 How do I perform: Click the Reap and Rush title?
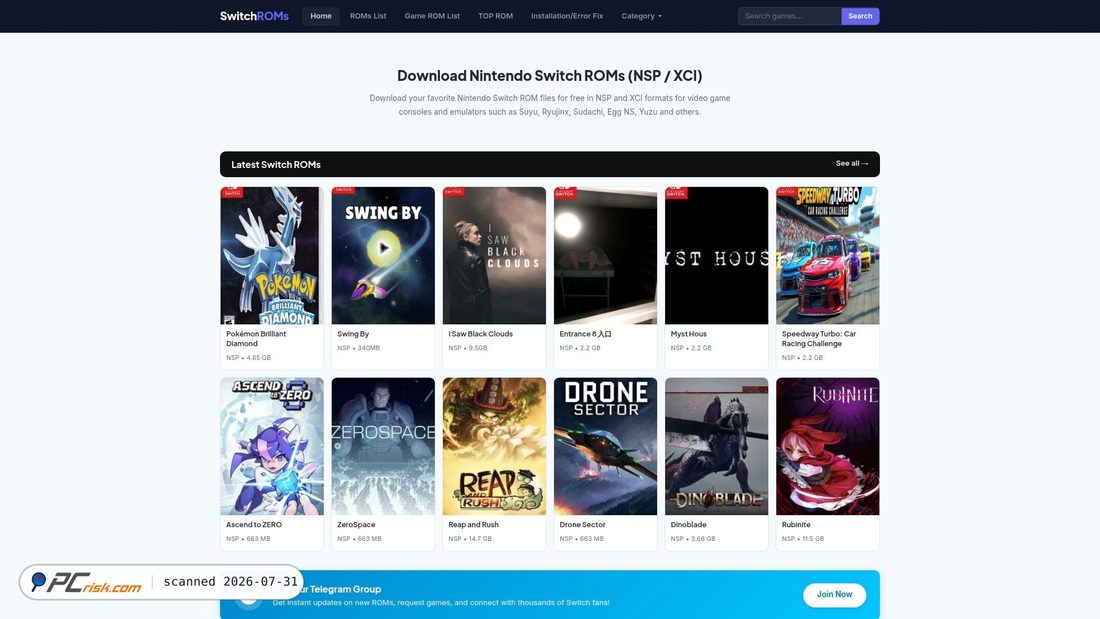pos(474,525)
